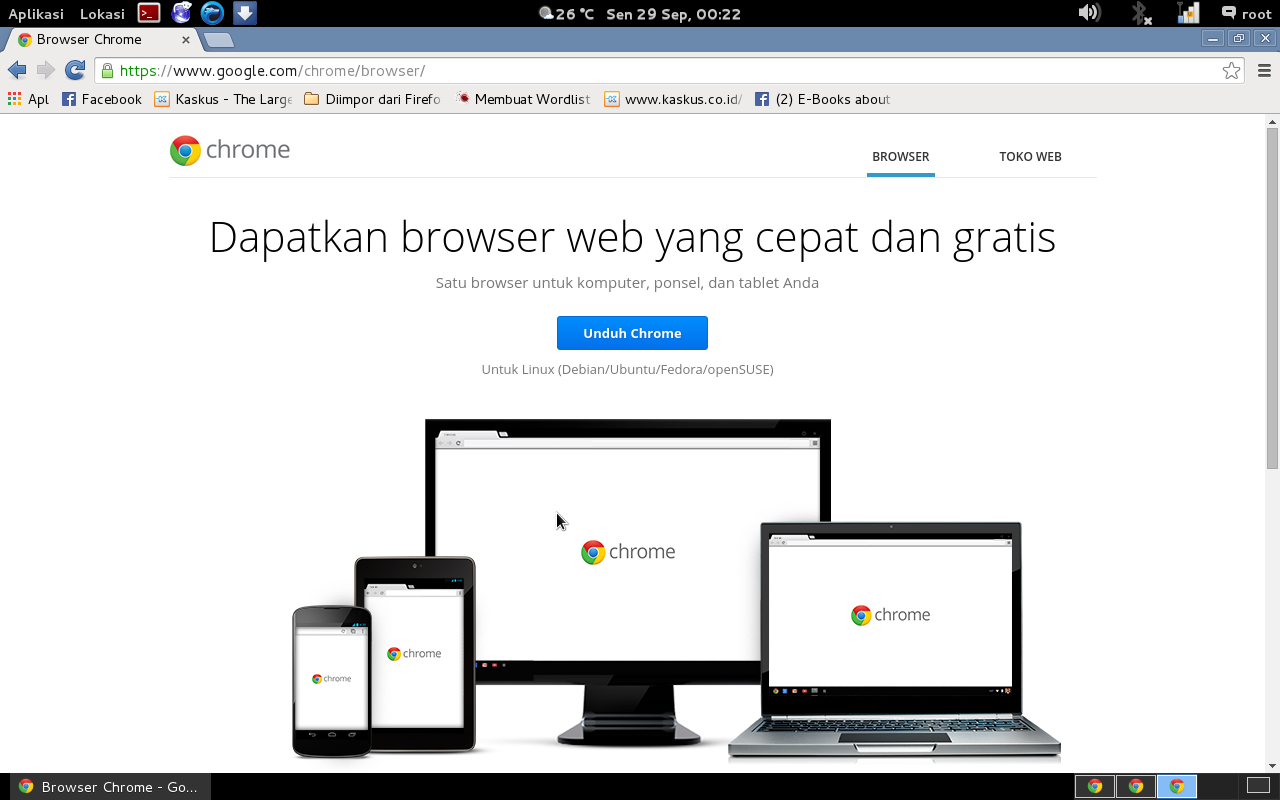Screen dimensions: 1280x800
Task: Click the terminal icon in the top panel
Action: tap(147, 13)
